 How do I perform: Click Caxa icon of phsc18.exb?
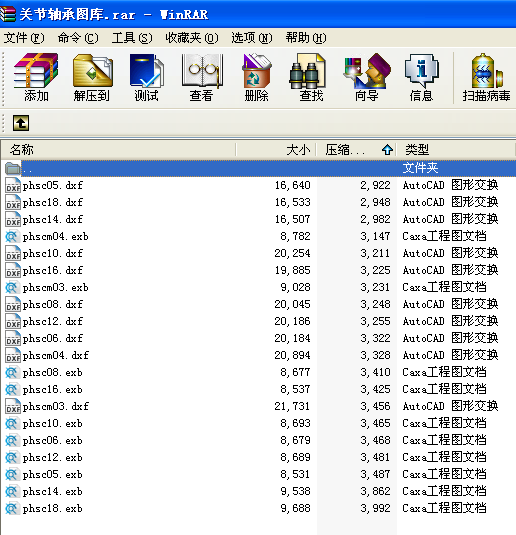point(12,508)
